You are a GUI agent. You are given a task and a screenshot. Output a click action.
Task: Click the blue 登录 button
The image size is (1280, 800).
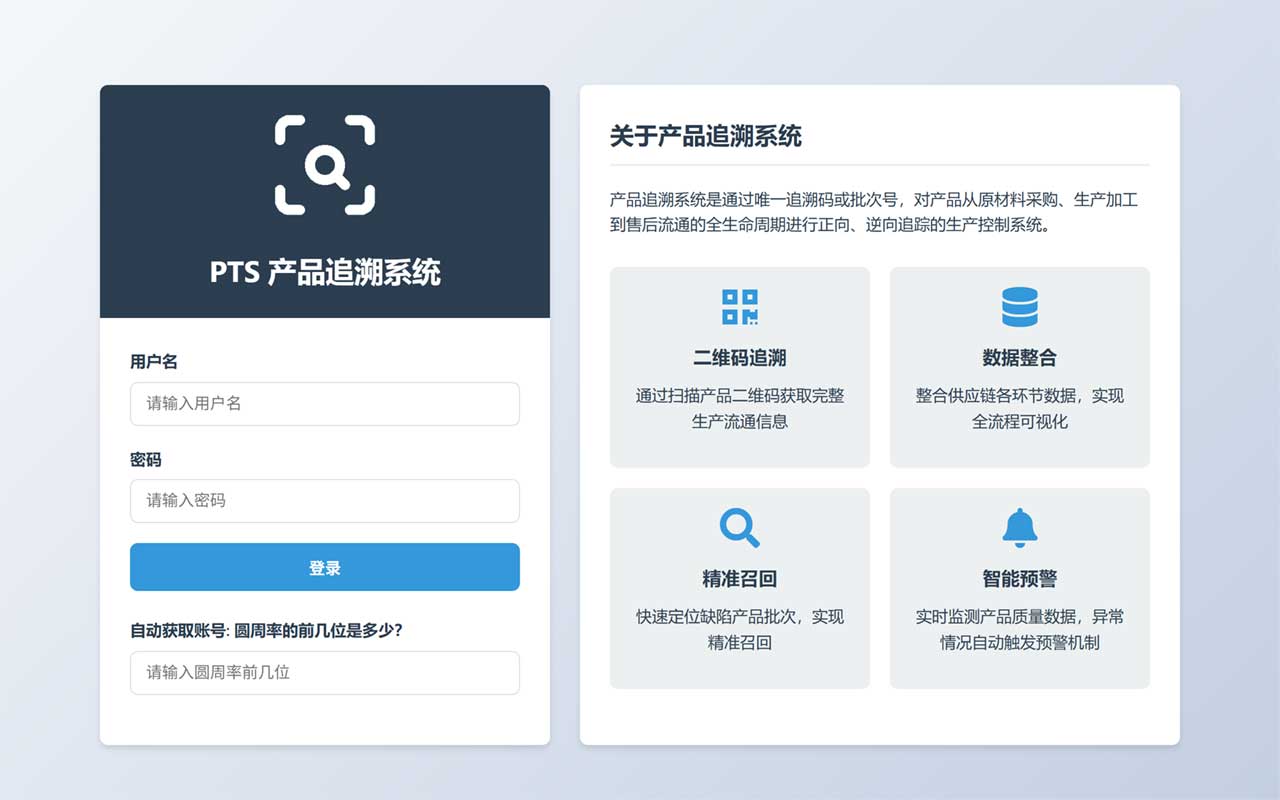(x=325, y=567)
